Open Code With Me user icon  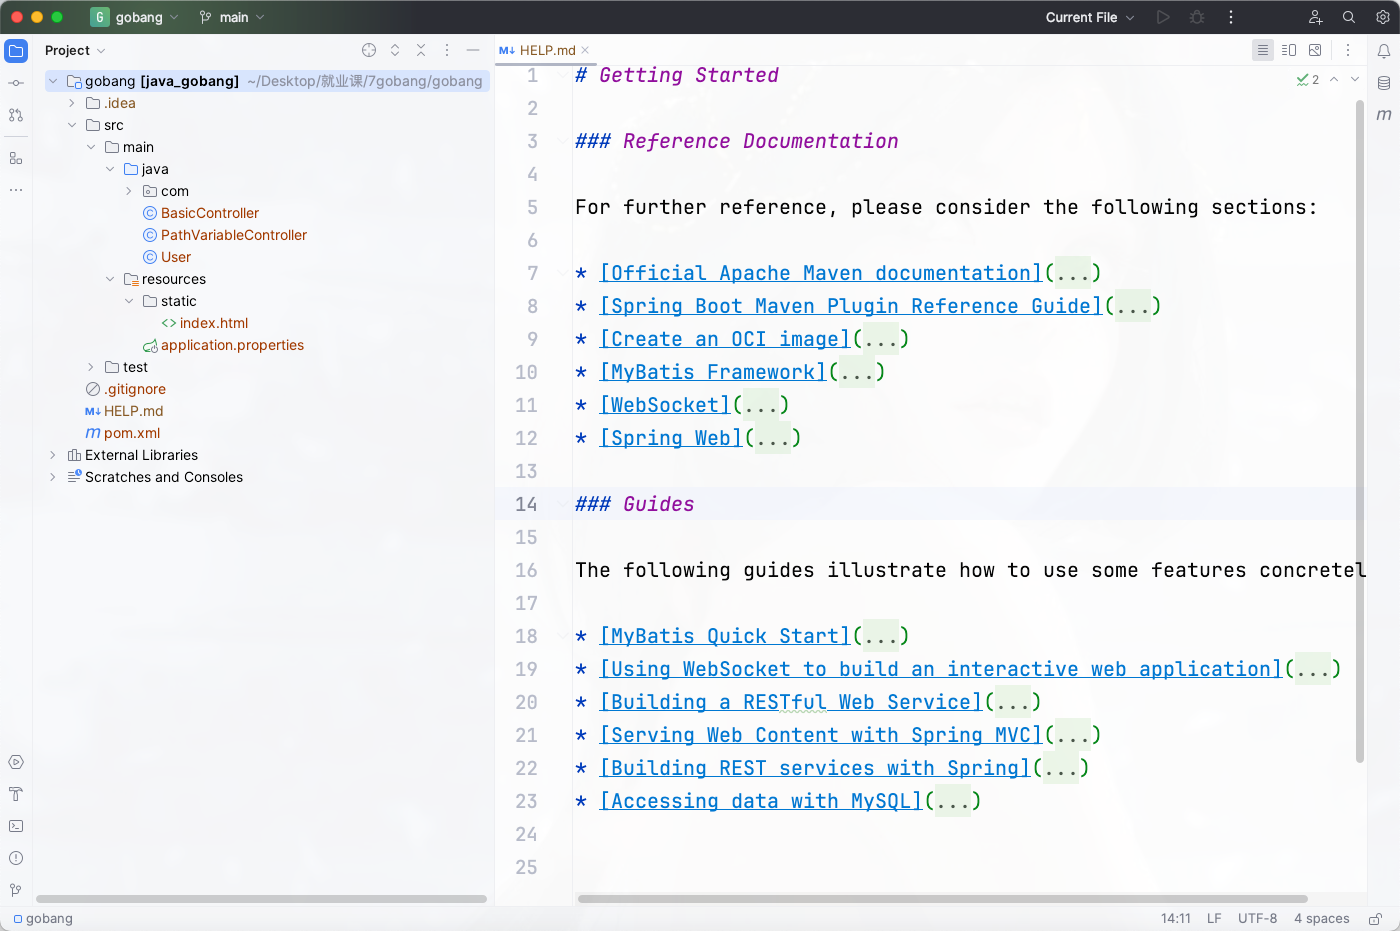coord(1316,17)
